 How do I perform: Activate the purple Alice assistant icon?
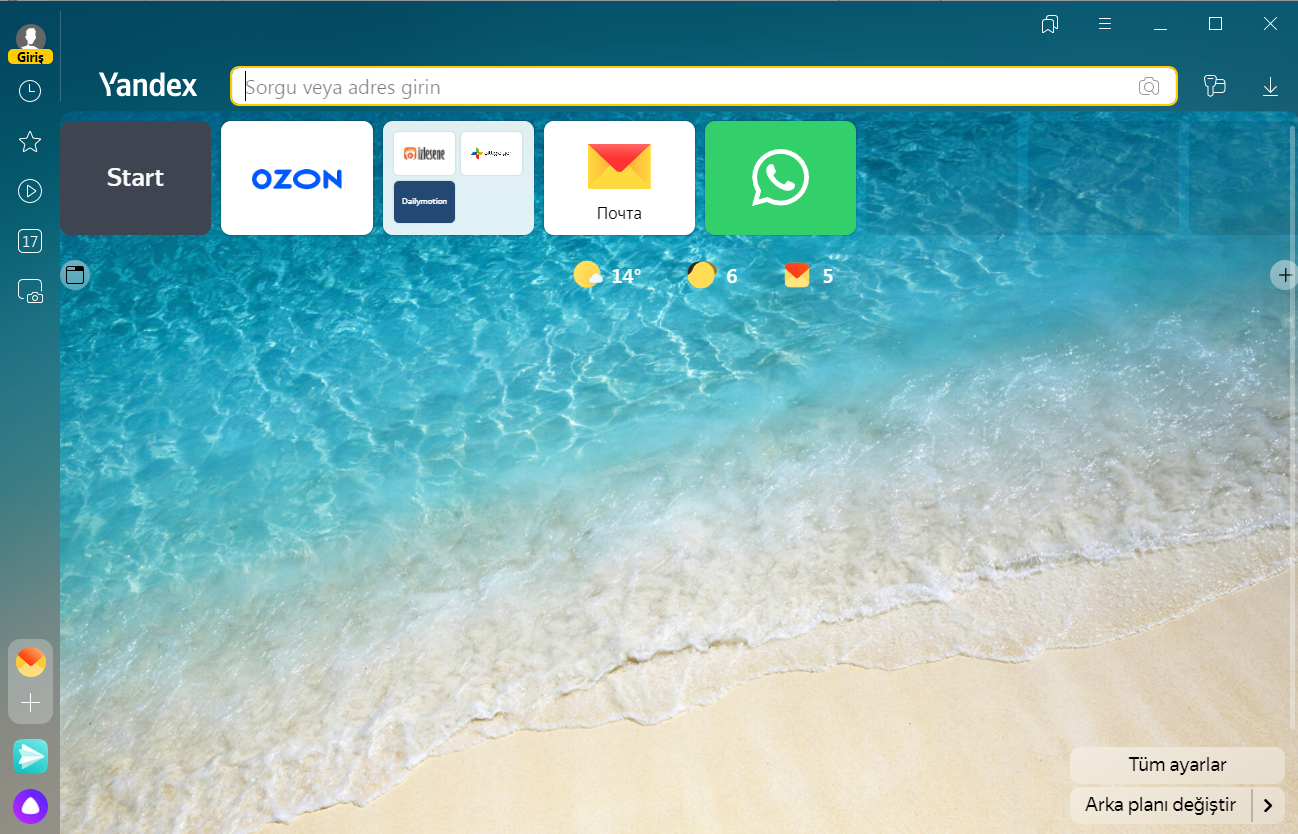pyautogui.click(x=31, y=806)
